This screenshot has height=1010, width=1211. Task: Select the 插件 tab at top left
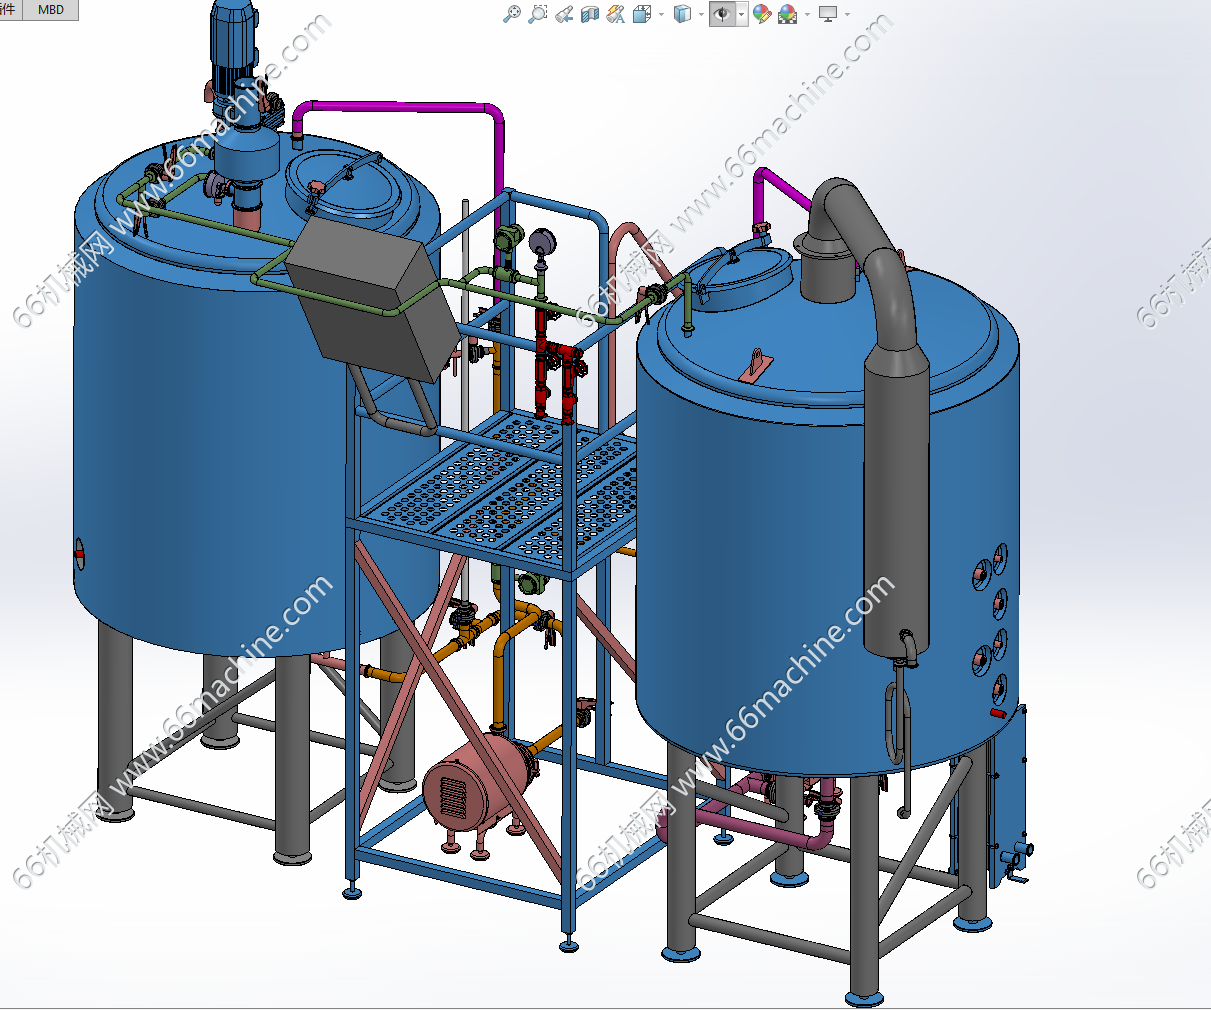8,9
